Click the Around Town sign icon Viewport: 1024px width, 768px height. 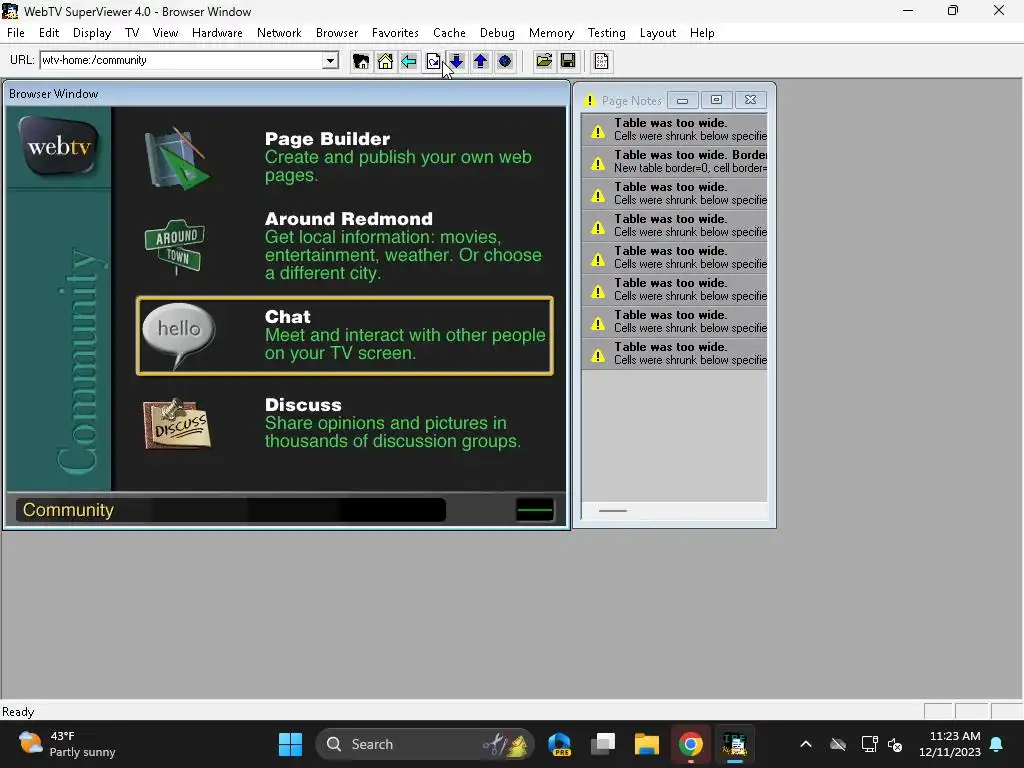(x=174, y=246)
